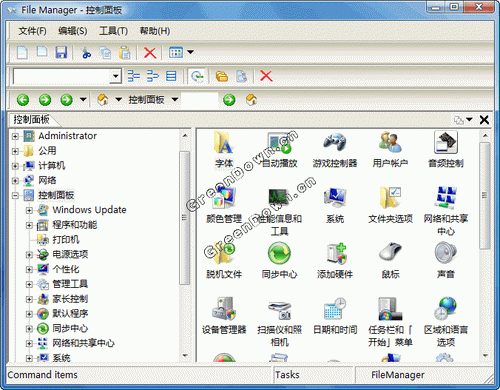Click the folders stack icon
This screenshot has width=500, height=390.
(222, 76)
